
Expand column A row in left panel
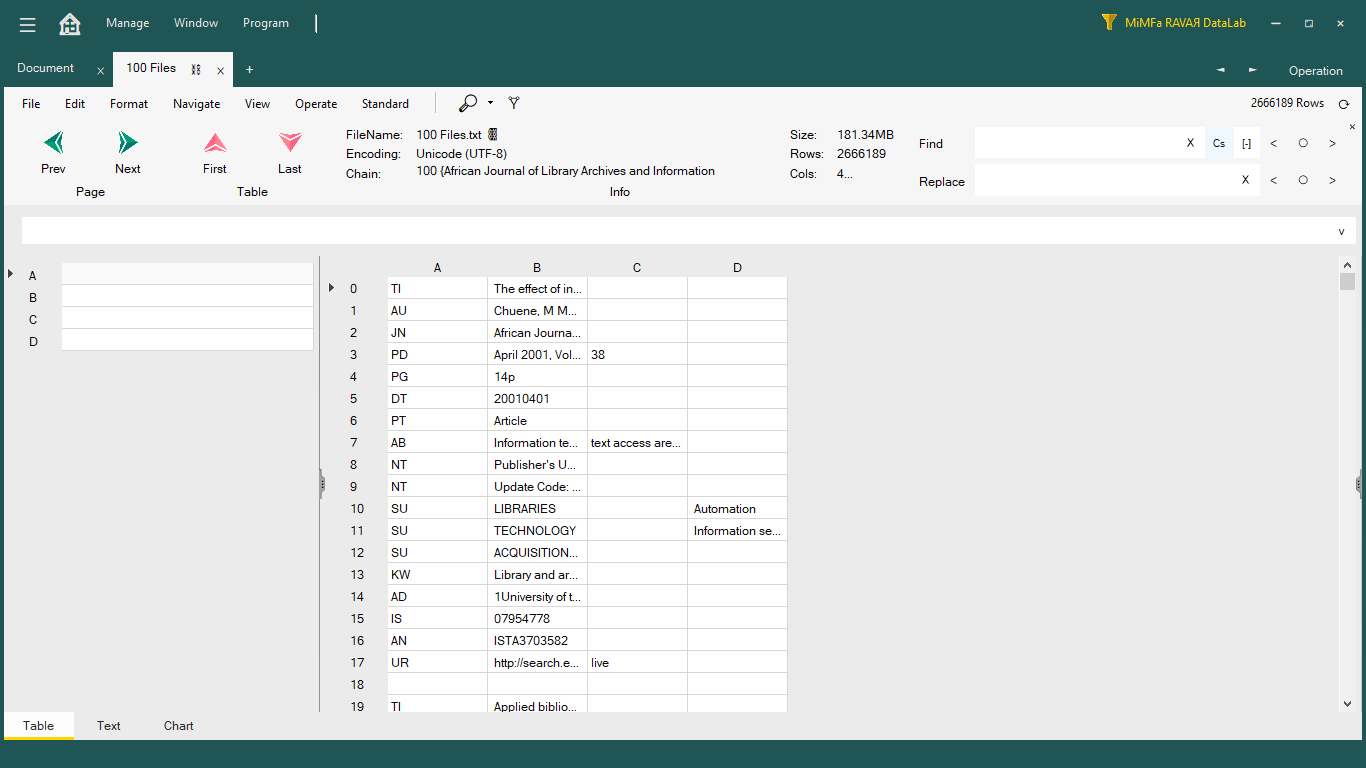pos(10,274)
